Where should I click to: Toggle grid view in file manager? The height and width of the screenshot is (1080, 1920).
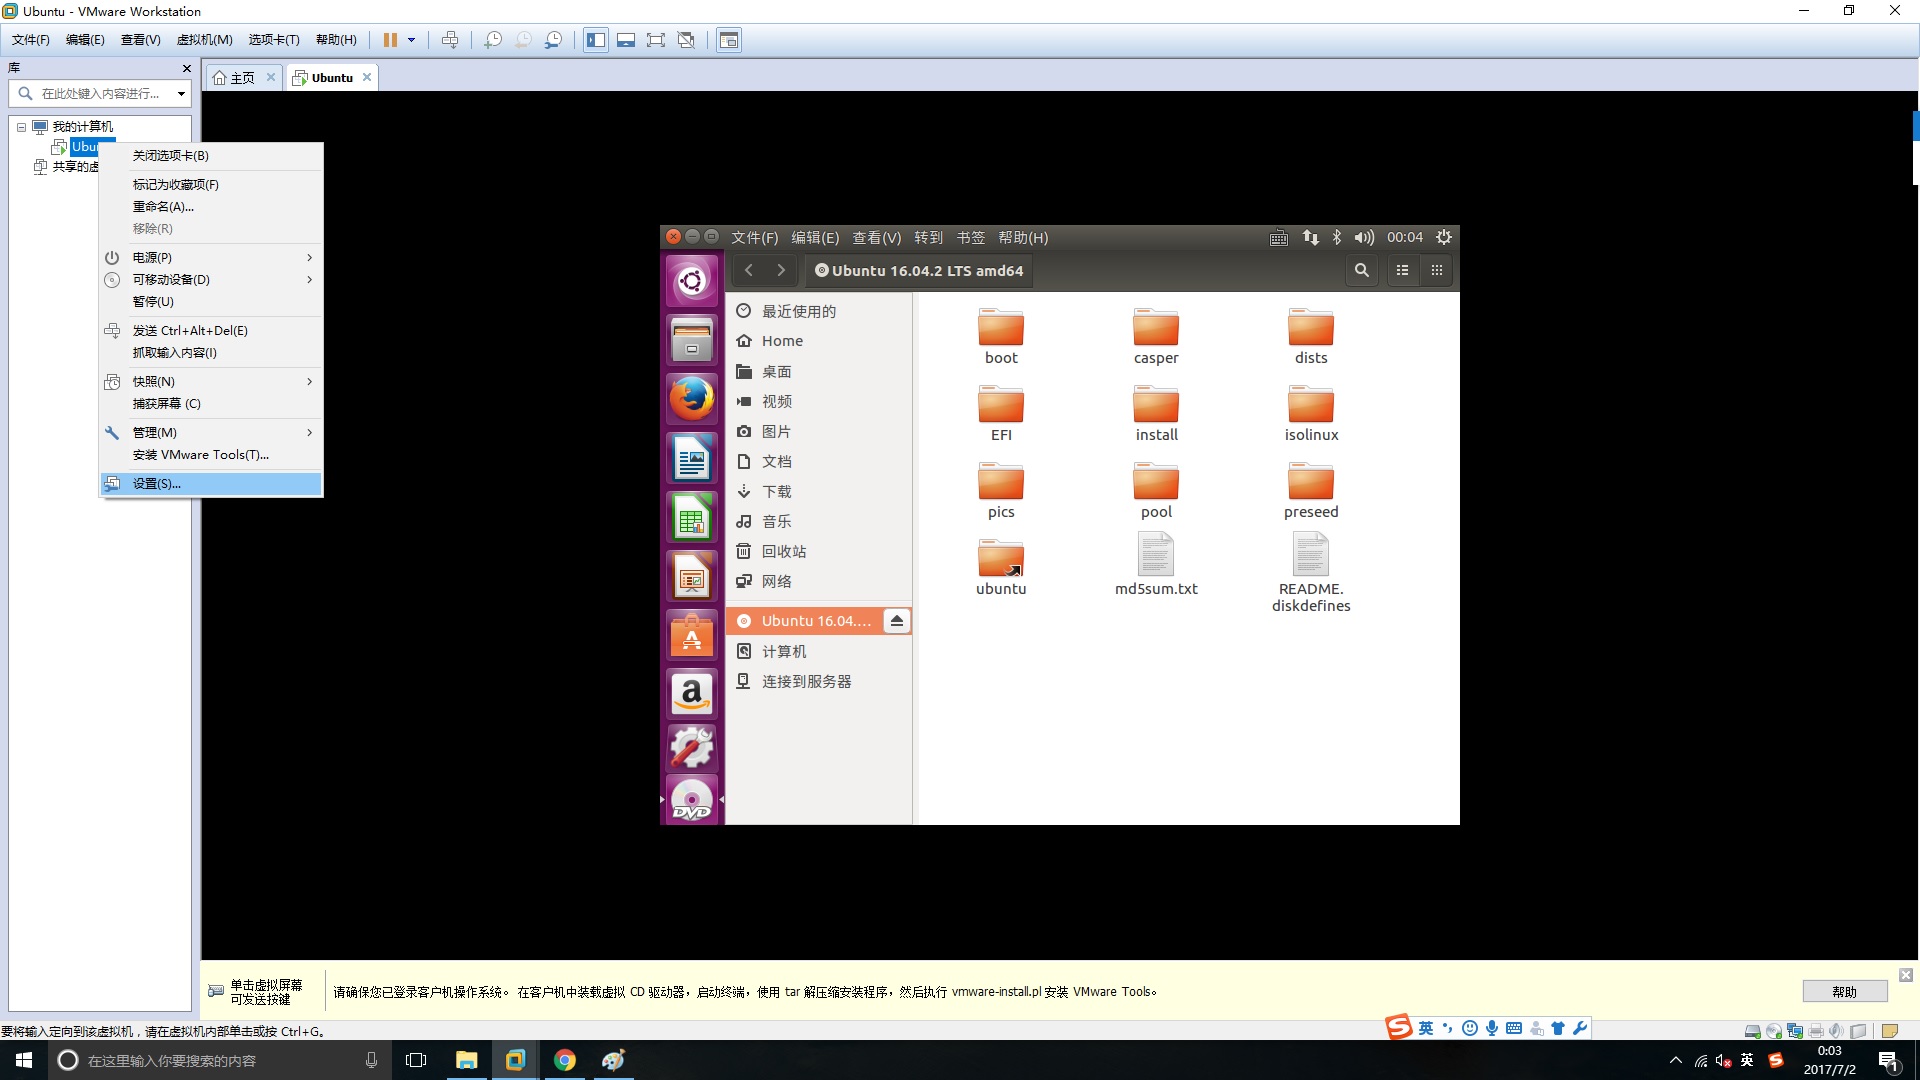click(1437, 270)
